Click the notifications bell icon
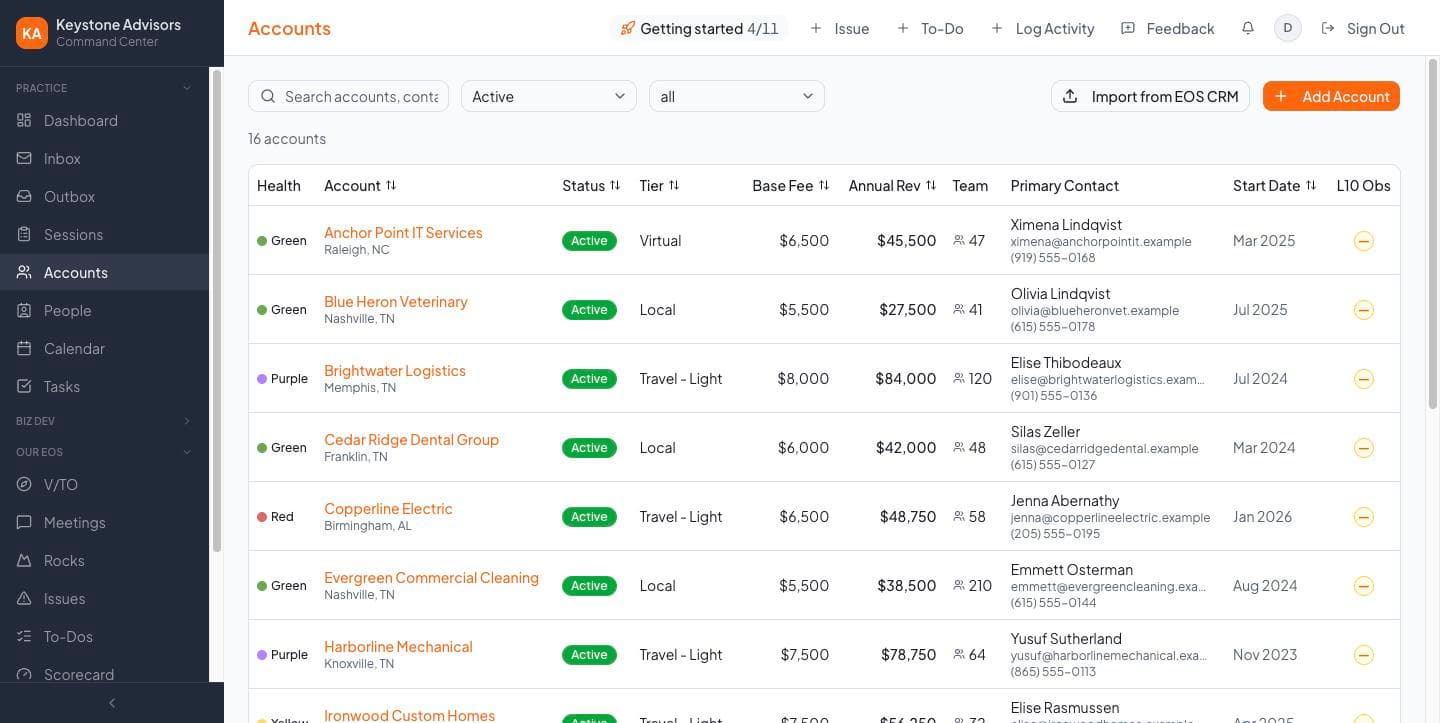The image size is (1440, 723). (1247, 28)
